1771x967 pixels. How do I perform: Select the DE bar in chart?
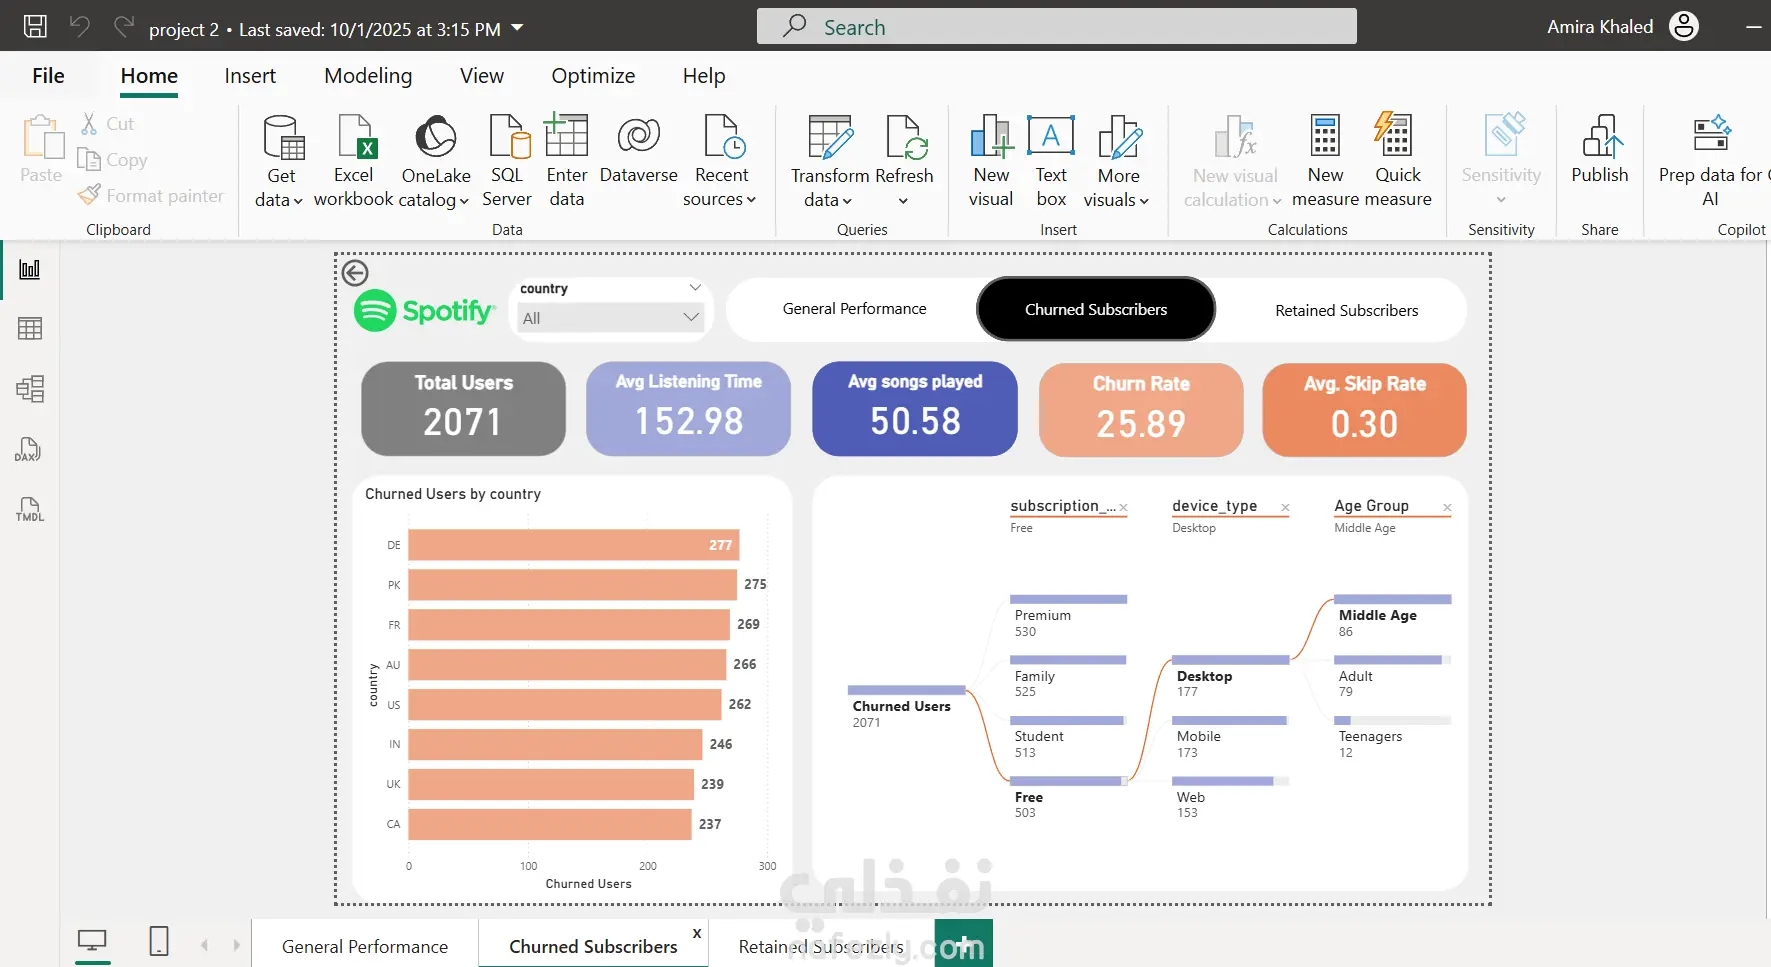pyautogui.click(x=573, y=545)
